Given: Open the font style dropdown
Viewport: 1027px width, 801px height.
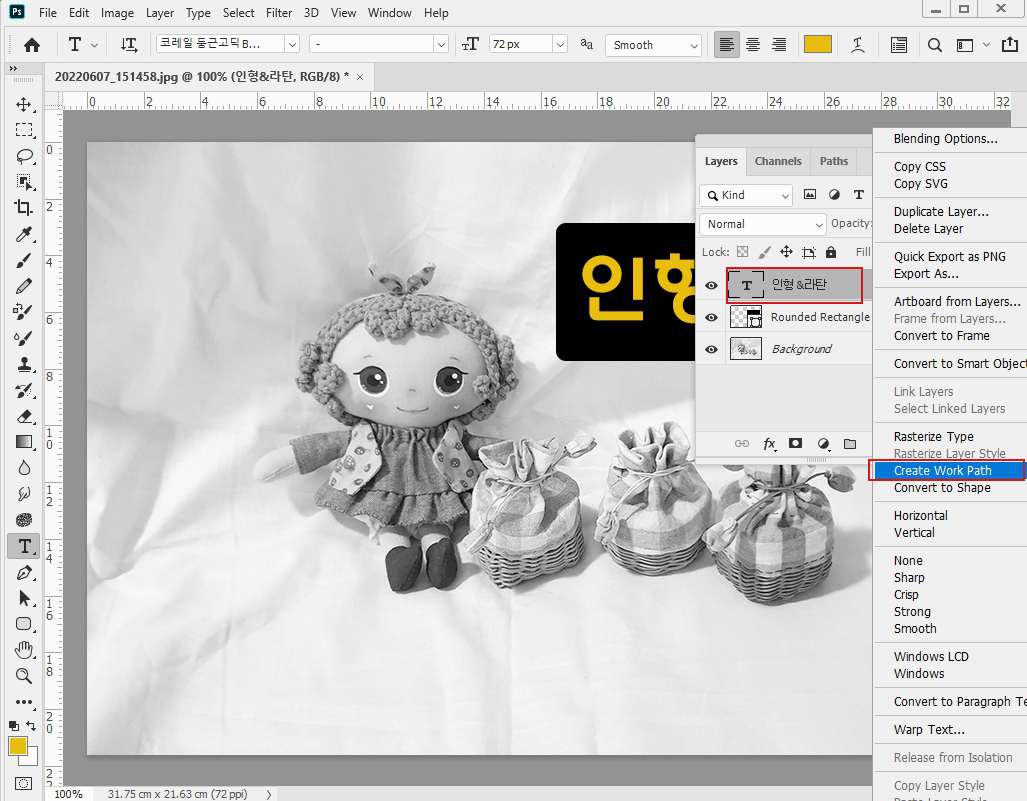Looking at the screenshot, I should (441, 45).
